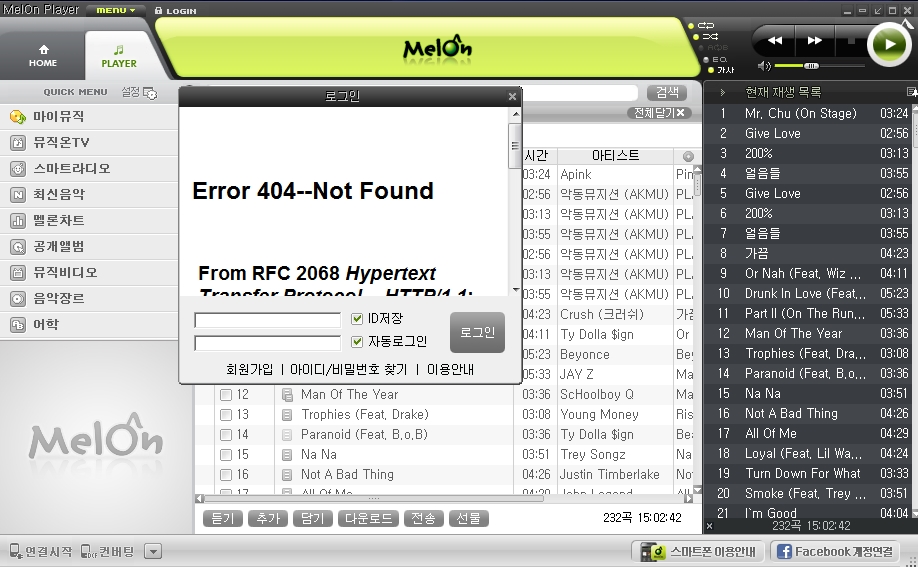918x567 pixels.
Task: Click the 선물 gift button
Action: (x=468, y=518)
